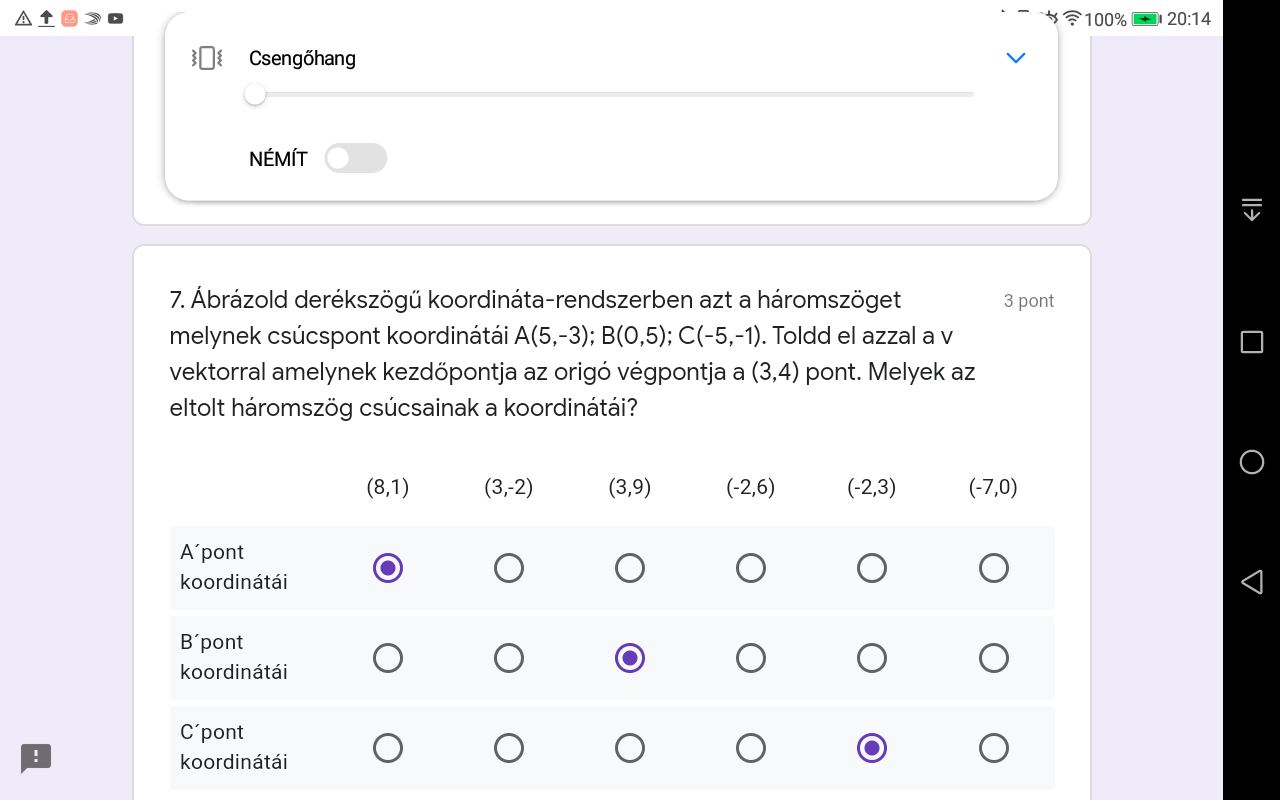This screenshot has width=1280, height=800.
Task: Open recent apps with square icon
Action: pyautogui.click(x=1251, y=342)
